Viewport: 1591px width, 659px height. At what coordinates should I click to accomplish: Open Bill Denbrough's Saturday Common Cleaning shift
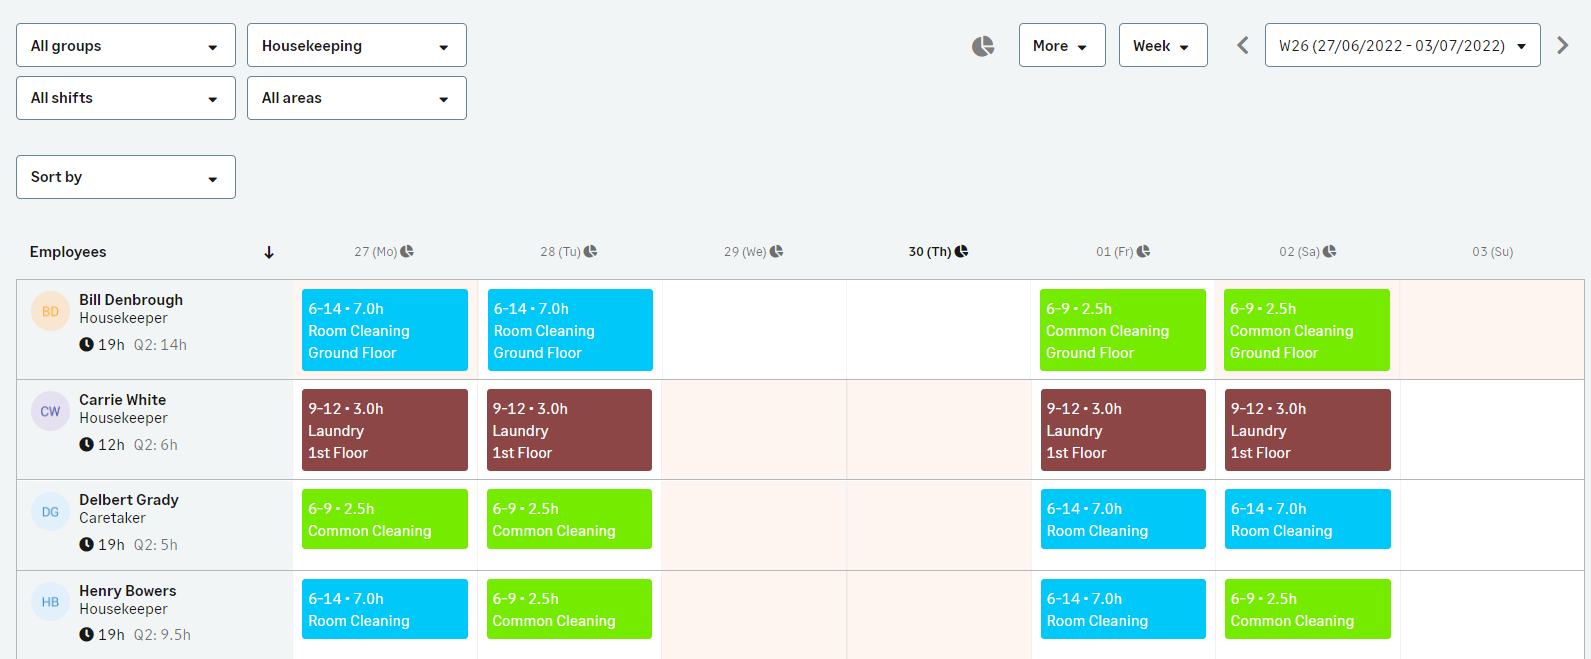coord(1307,330)
